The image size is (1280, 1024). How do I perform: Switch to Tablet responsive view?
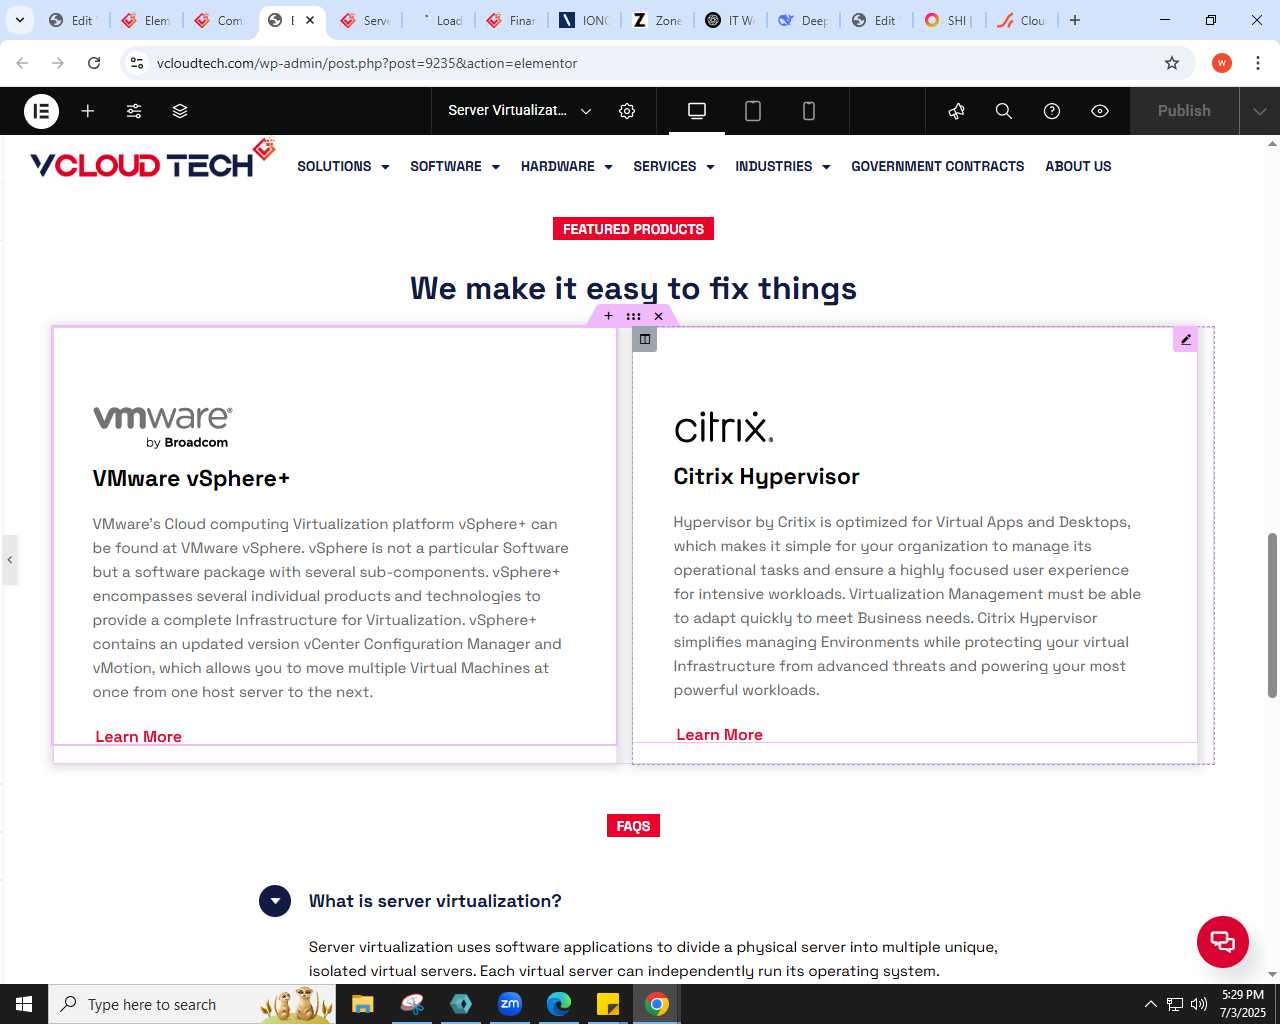(x=753, y=111)
